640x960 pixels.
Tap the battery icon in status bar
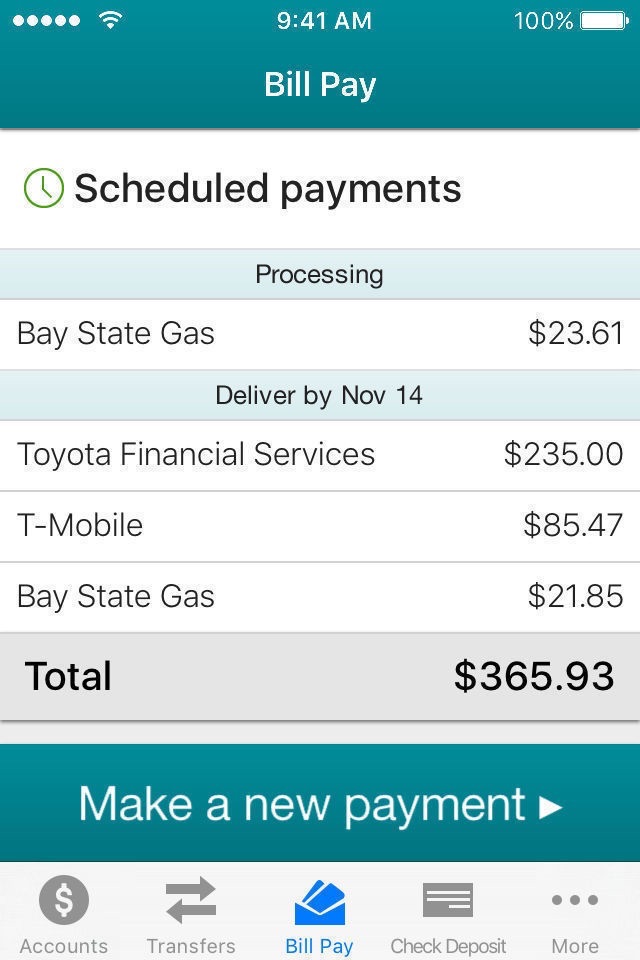point(603,20)
